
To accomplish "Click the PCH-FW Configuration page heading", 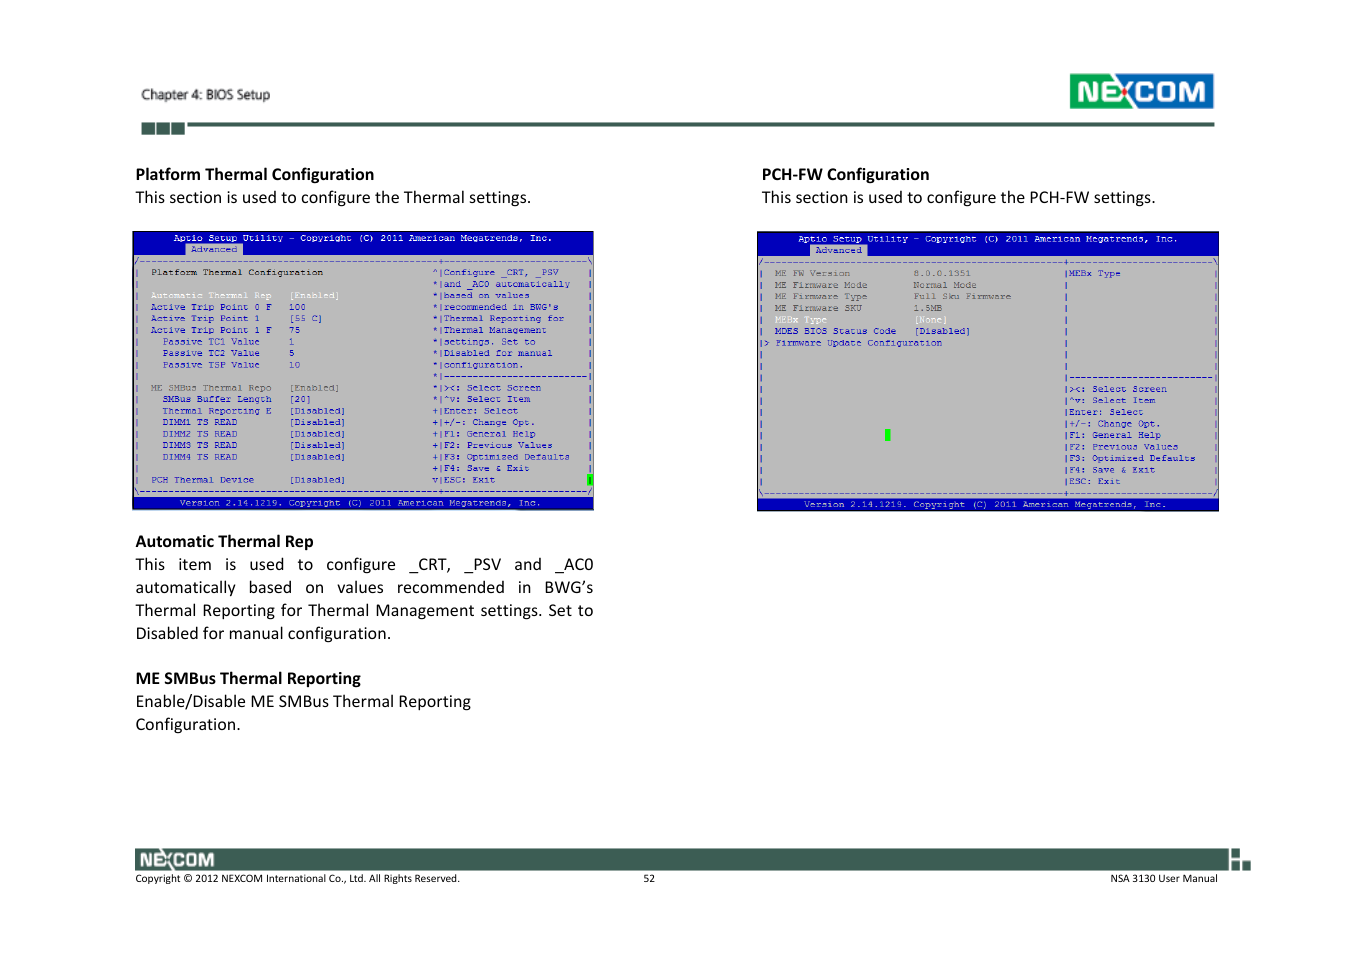I will (846, 174).
